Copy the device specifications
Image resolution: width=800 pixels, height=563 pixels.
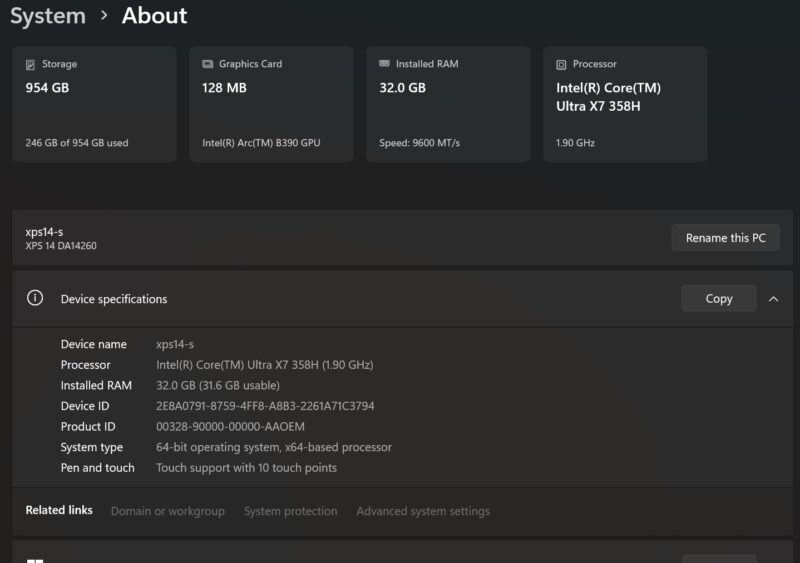[719, 298]
